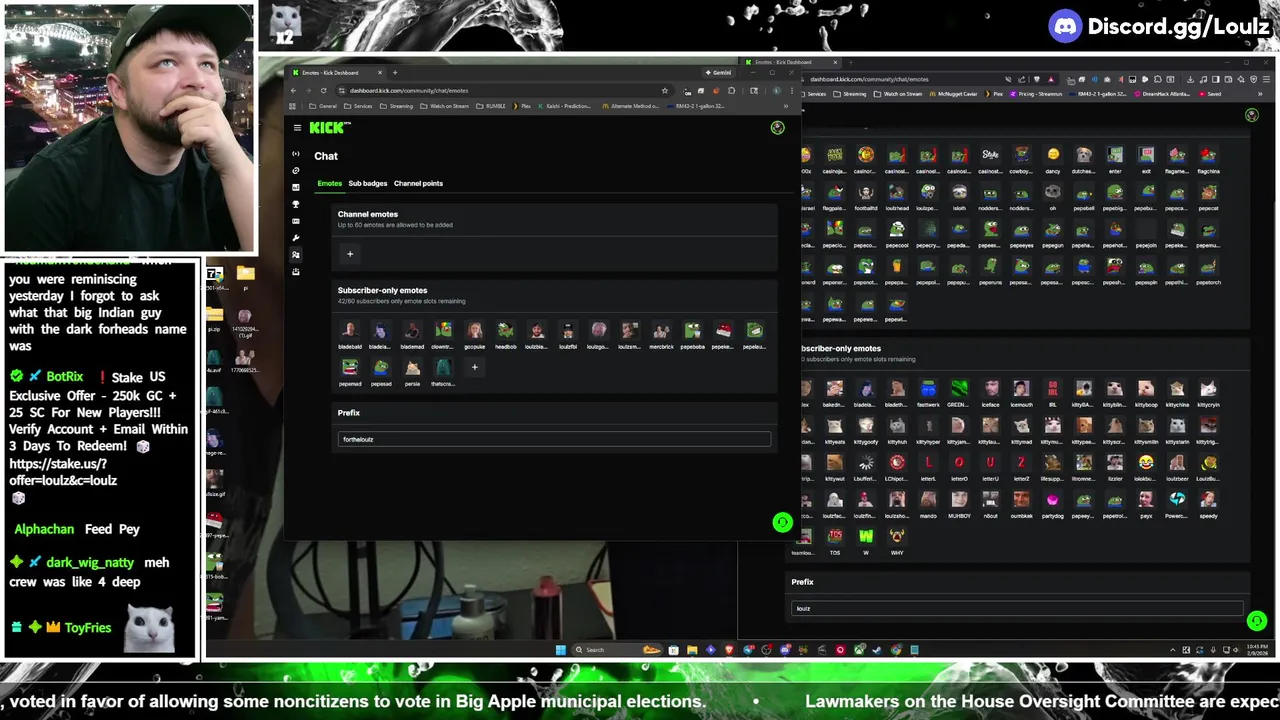The height and width of the screenshot is (720, 1280).
Task: Click the Gemini button
Action: 718,72
